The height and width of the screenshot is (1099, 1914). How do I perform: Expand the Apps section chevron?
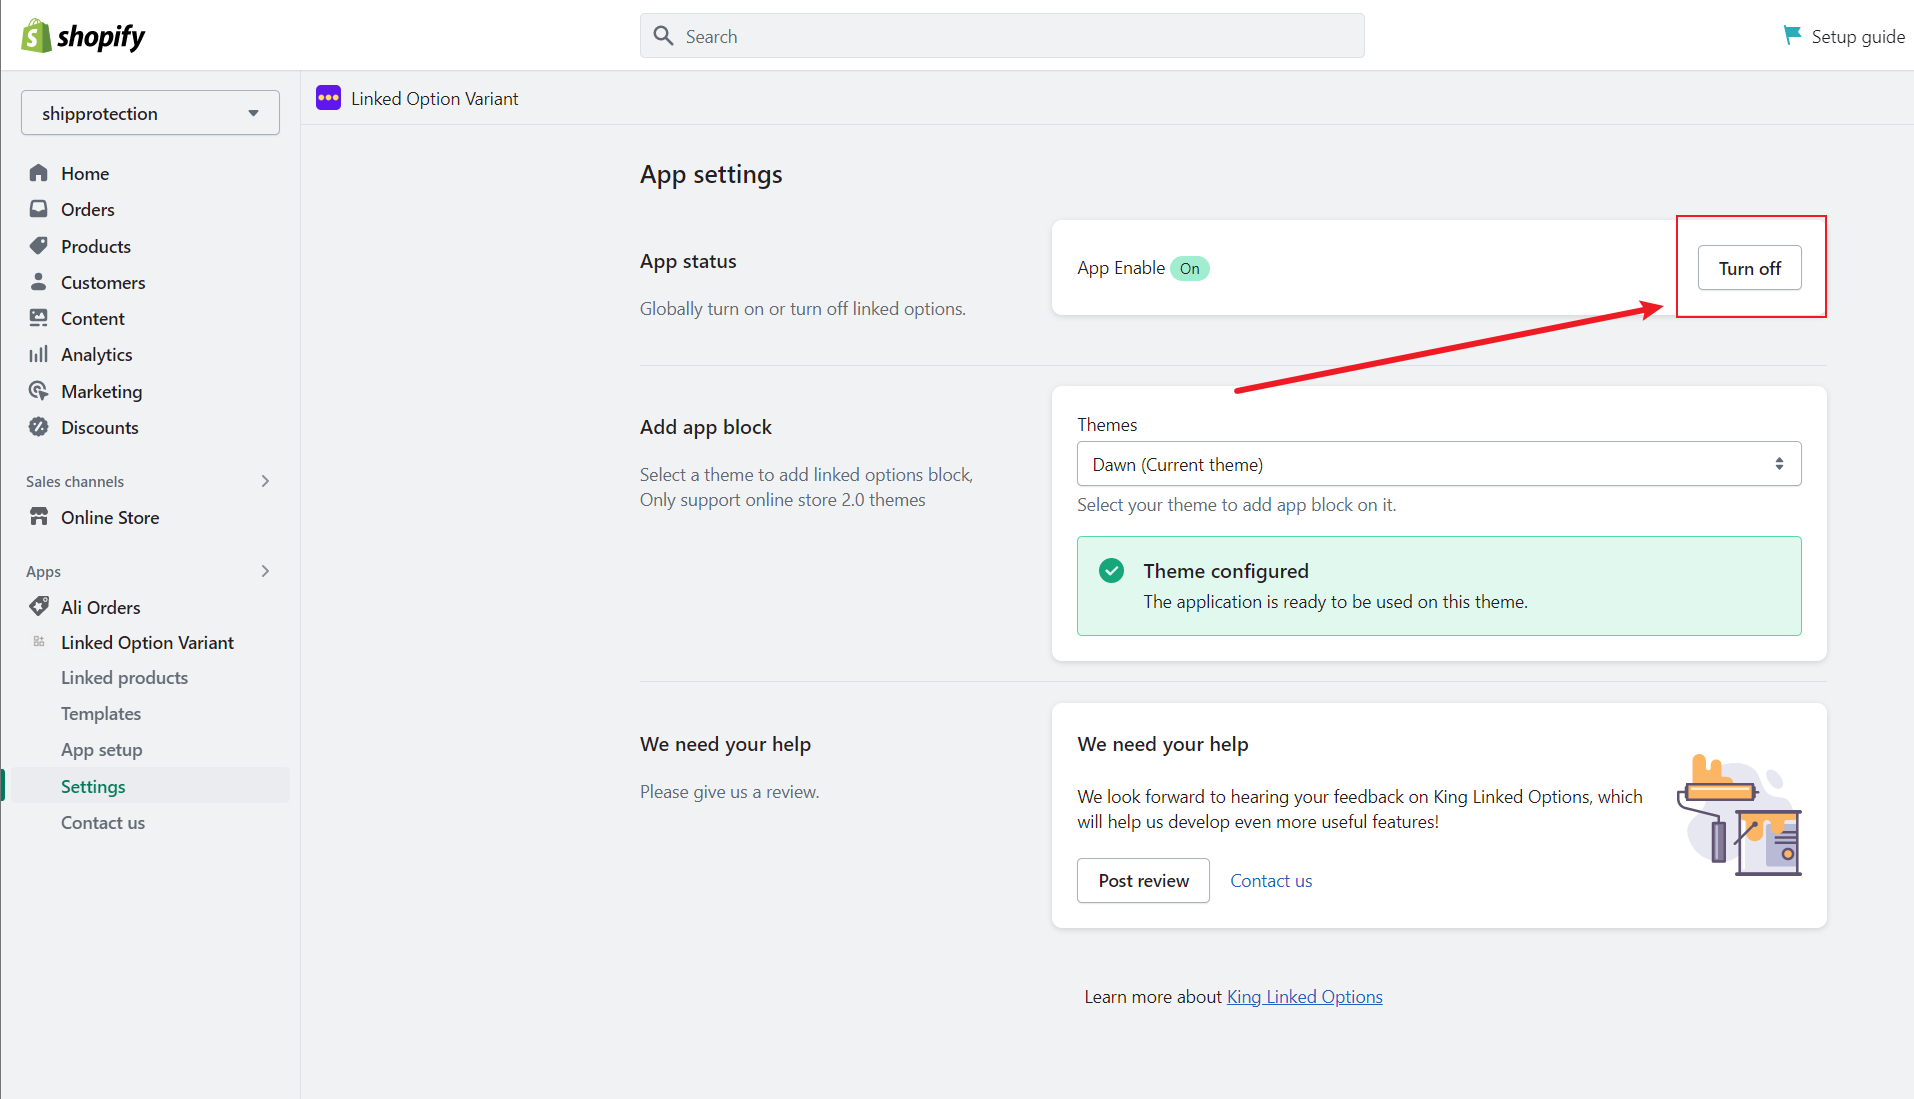[x=265, y=571]
